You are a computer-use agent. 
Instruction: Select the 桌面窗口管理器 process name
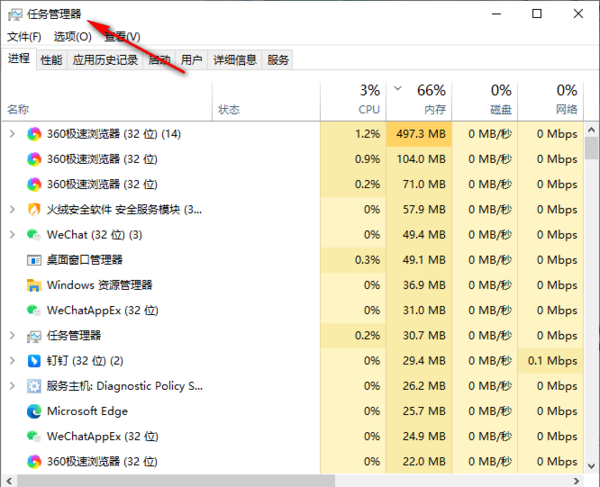(x=85, y=260)
